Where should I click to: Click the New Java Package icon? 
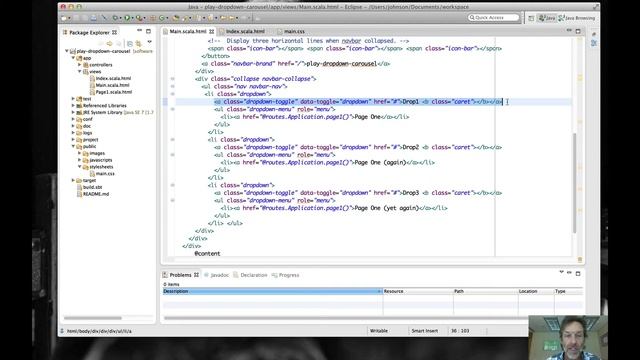pyautogui.click(x=153, y=18)
